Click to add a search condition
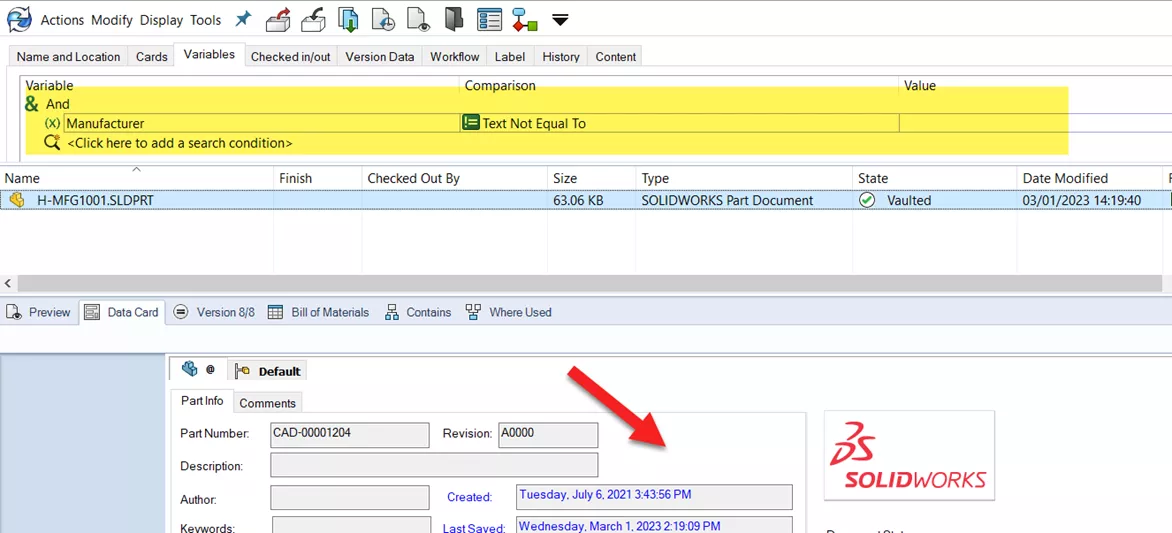 180,143
